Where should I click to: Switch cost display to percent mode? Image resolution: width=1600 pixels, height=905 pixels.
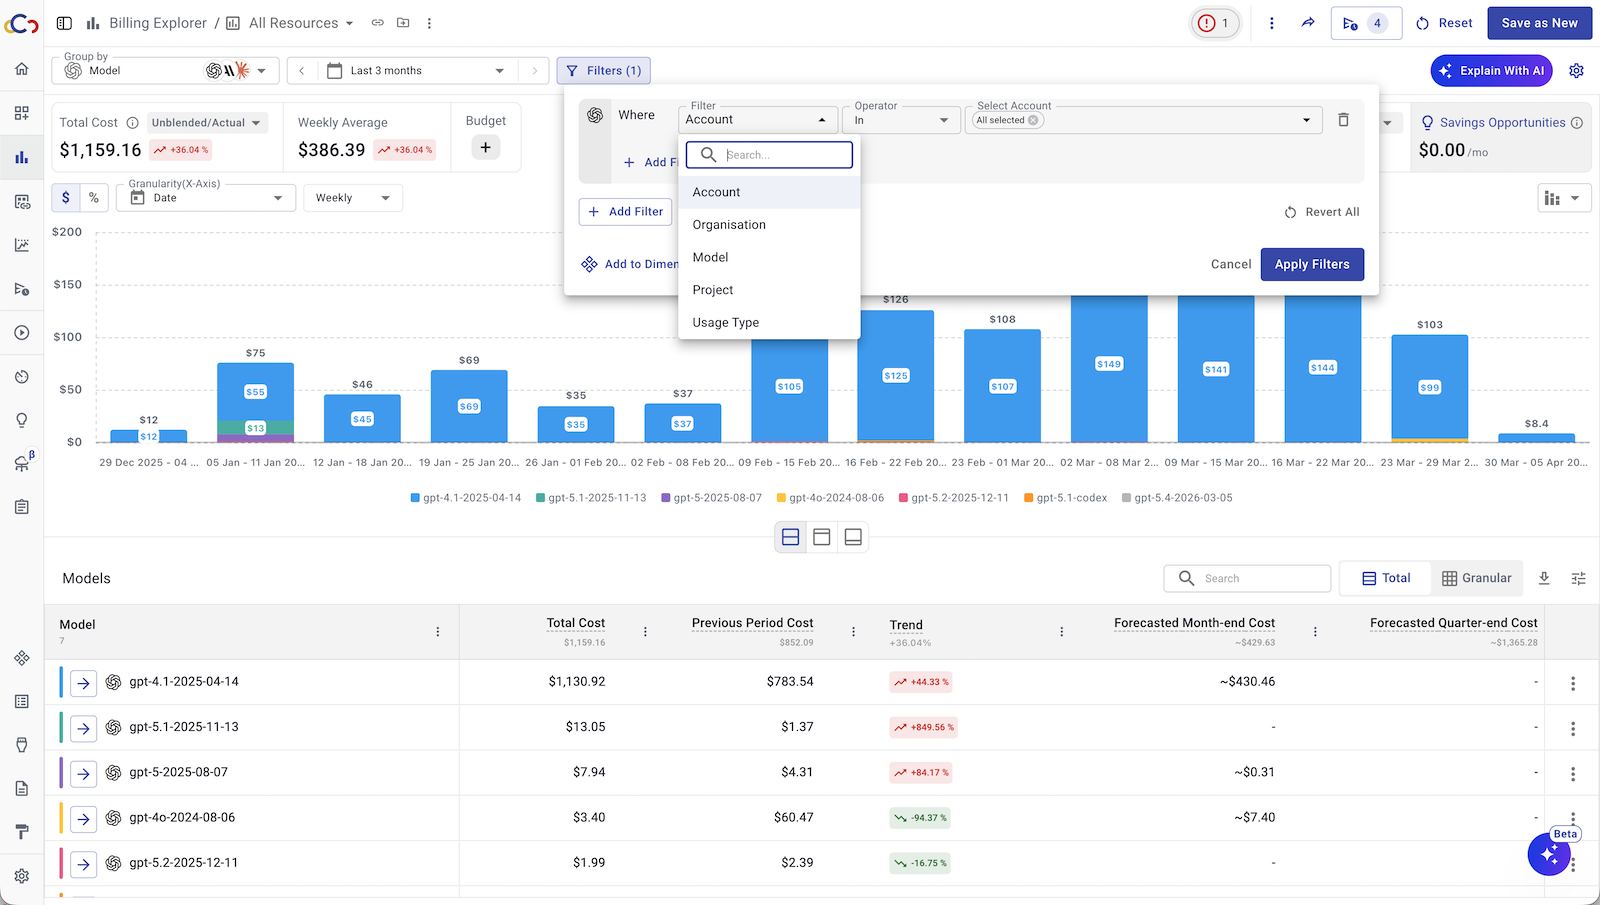coord(94,198)
